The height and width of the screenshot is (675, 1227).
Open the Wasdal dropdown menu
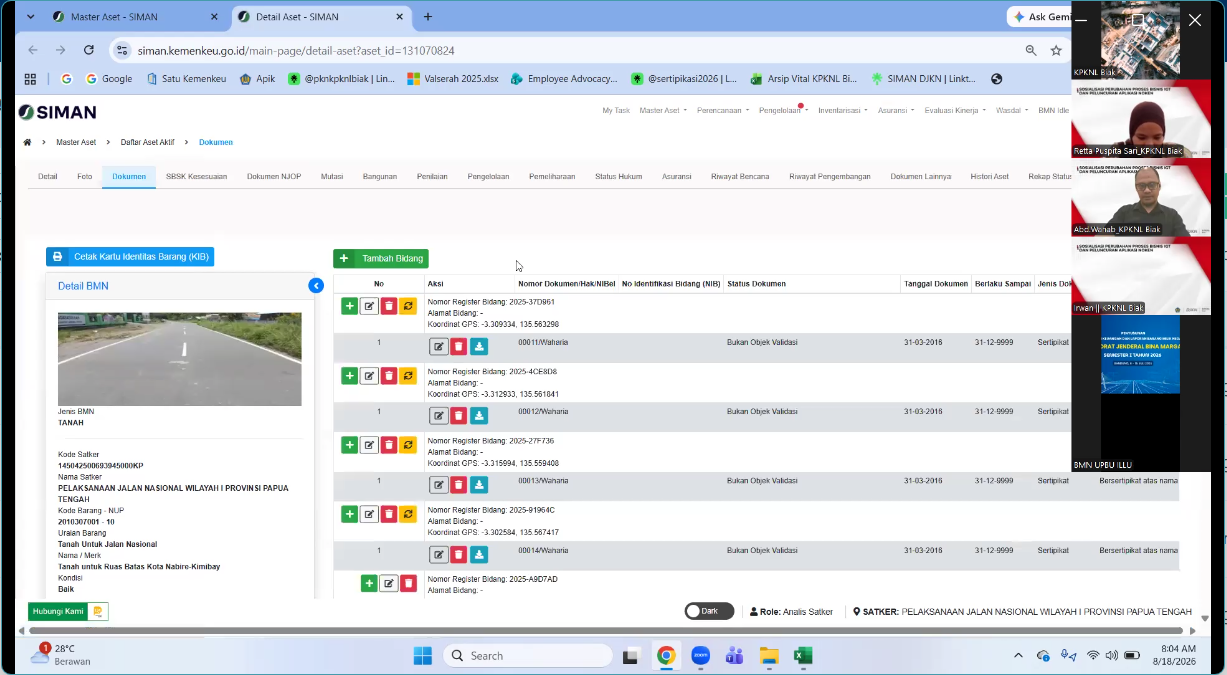click(x=1012, y=111)
